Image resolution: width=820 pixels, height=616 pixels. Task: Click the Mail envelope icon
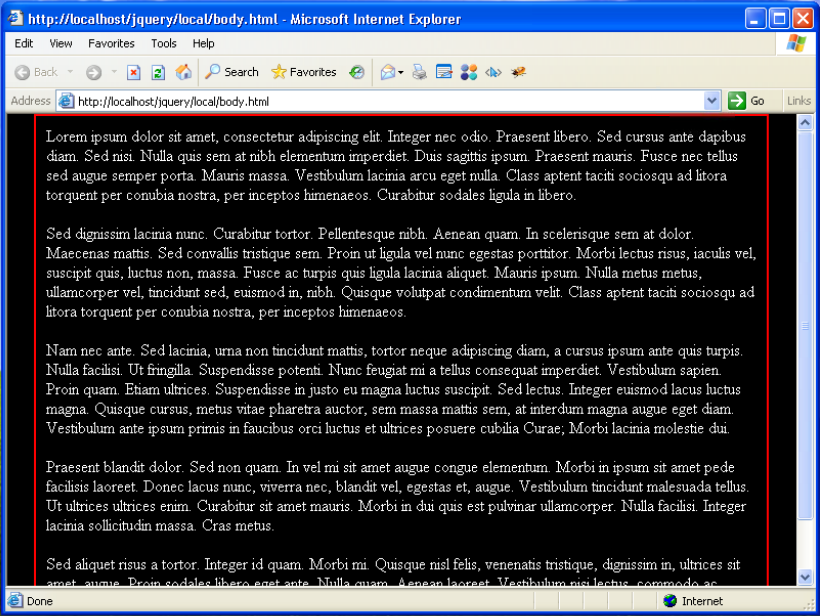388,72
